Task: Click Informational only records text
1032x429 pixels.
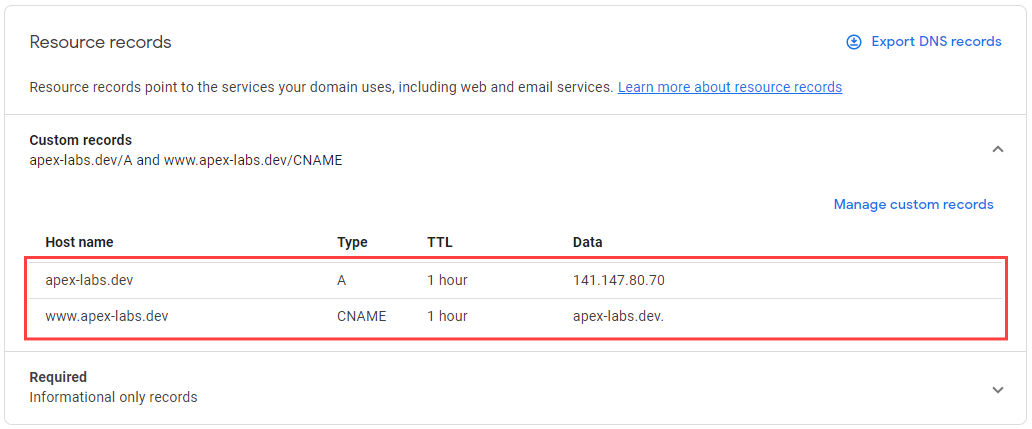Action: point(113,397)
